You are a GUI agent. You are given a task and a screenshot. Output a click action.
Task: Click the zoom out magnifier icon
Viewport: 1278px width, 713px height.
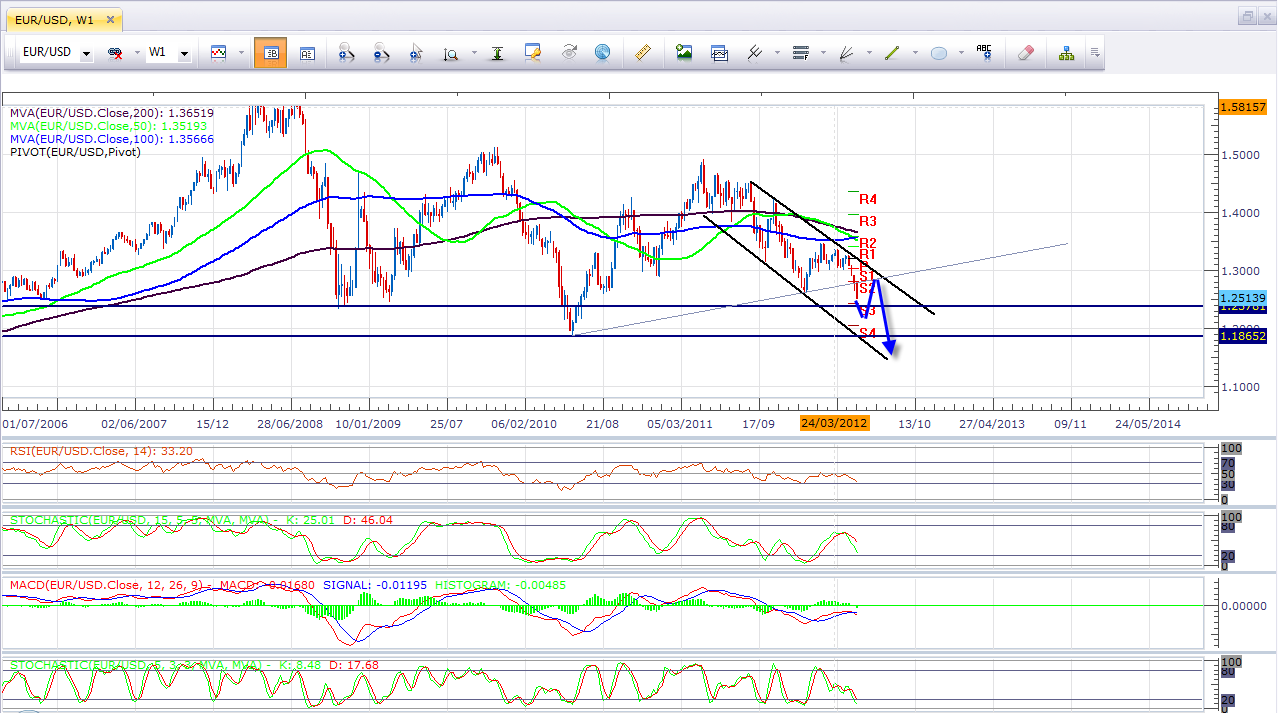381,53
